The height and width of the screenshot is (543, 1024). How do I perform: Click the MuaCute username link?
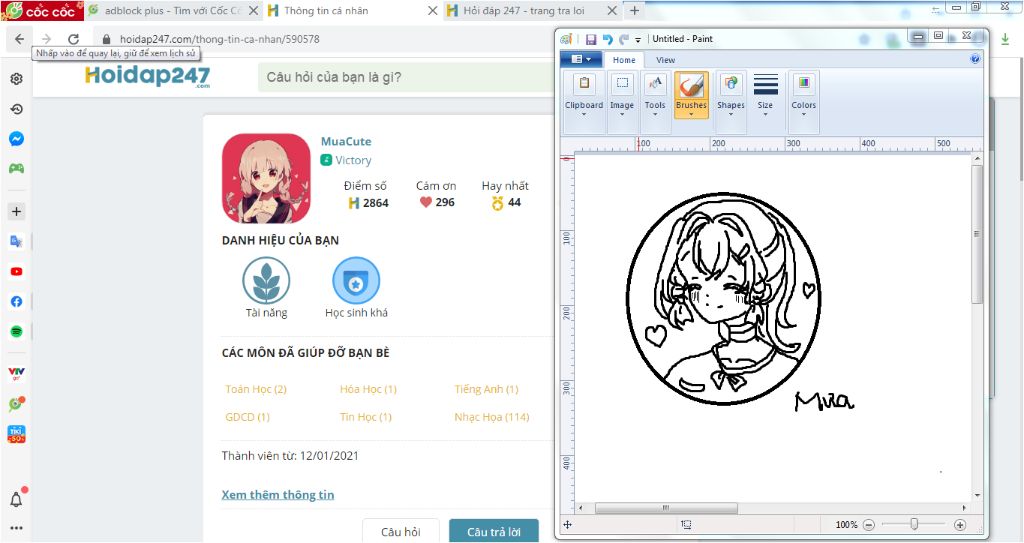(x=346, y=141)
